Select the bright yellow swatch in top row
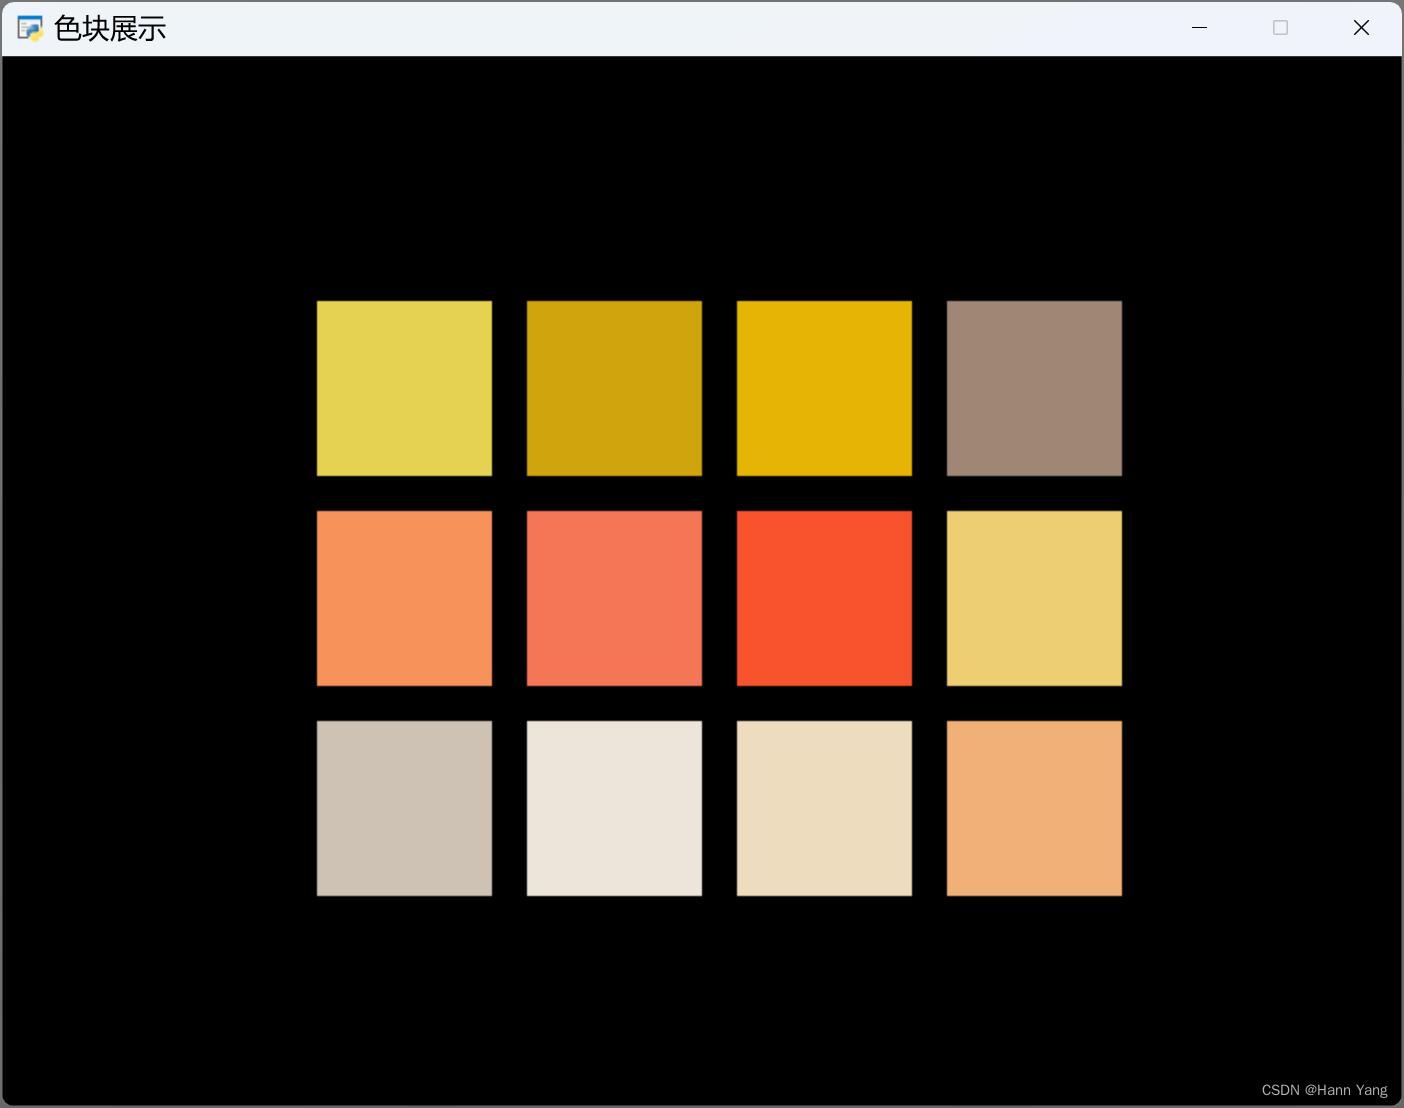The width and height of the screenshot is (1404, 1108). click(x=404, y=388)
